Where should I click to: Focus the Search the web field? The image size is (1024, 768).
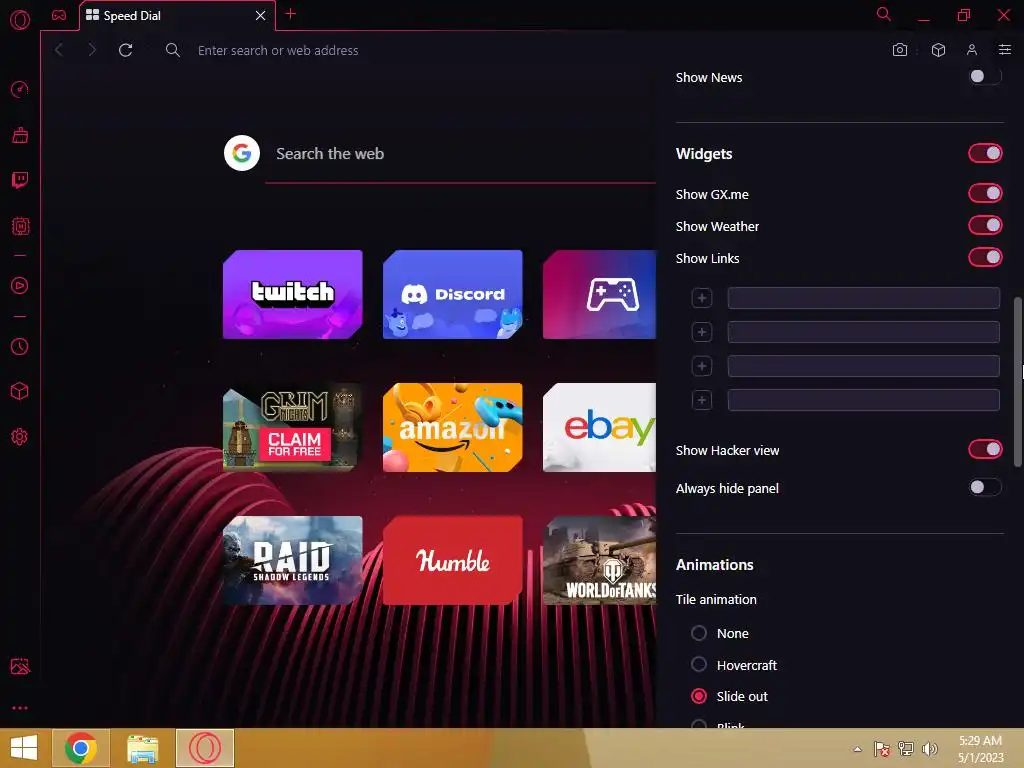coord(460,154)
